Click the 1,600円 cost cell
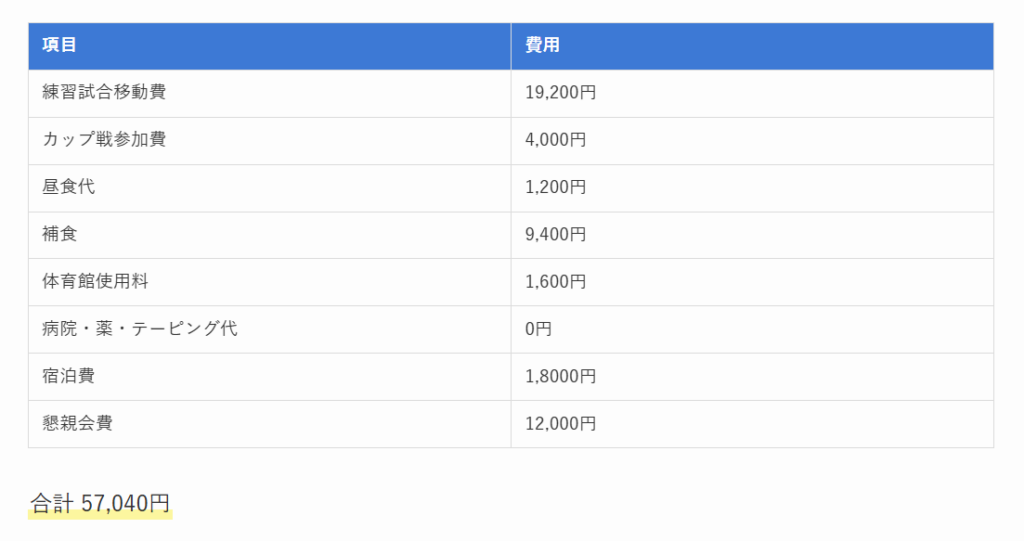Viewport: 1024px width, 541px height. pyautogui.click(x=555, y=282)
